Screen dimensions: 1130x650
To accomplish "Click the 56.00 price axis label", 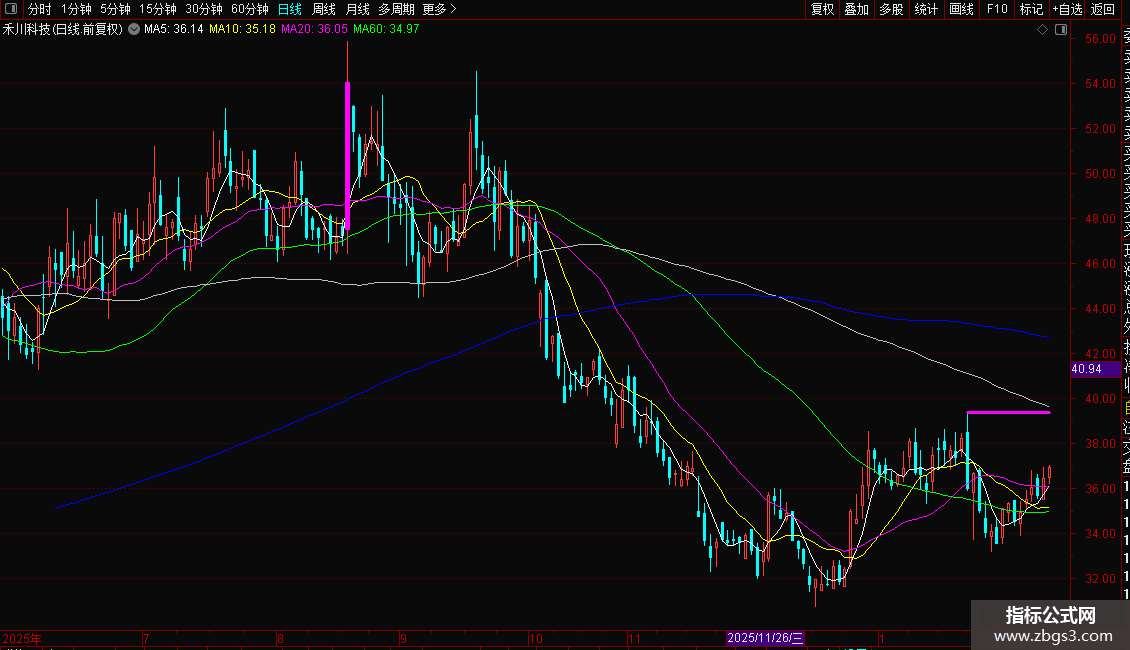I will 1100,39.
